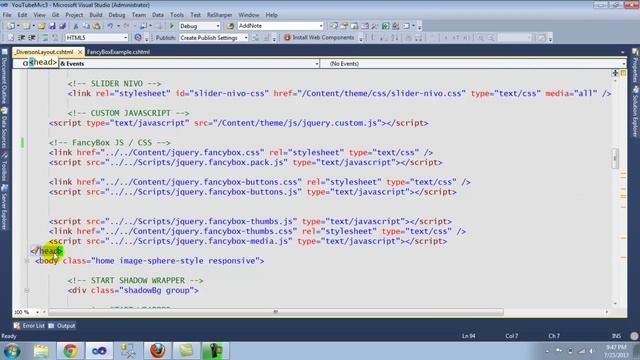Open the Tools menu

coord(177,15)
